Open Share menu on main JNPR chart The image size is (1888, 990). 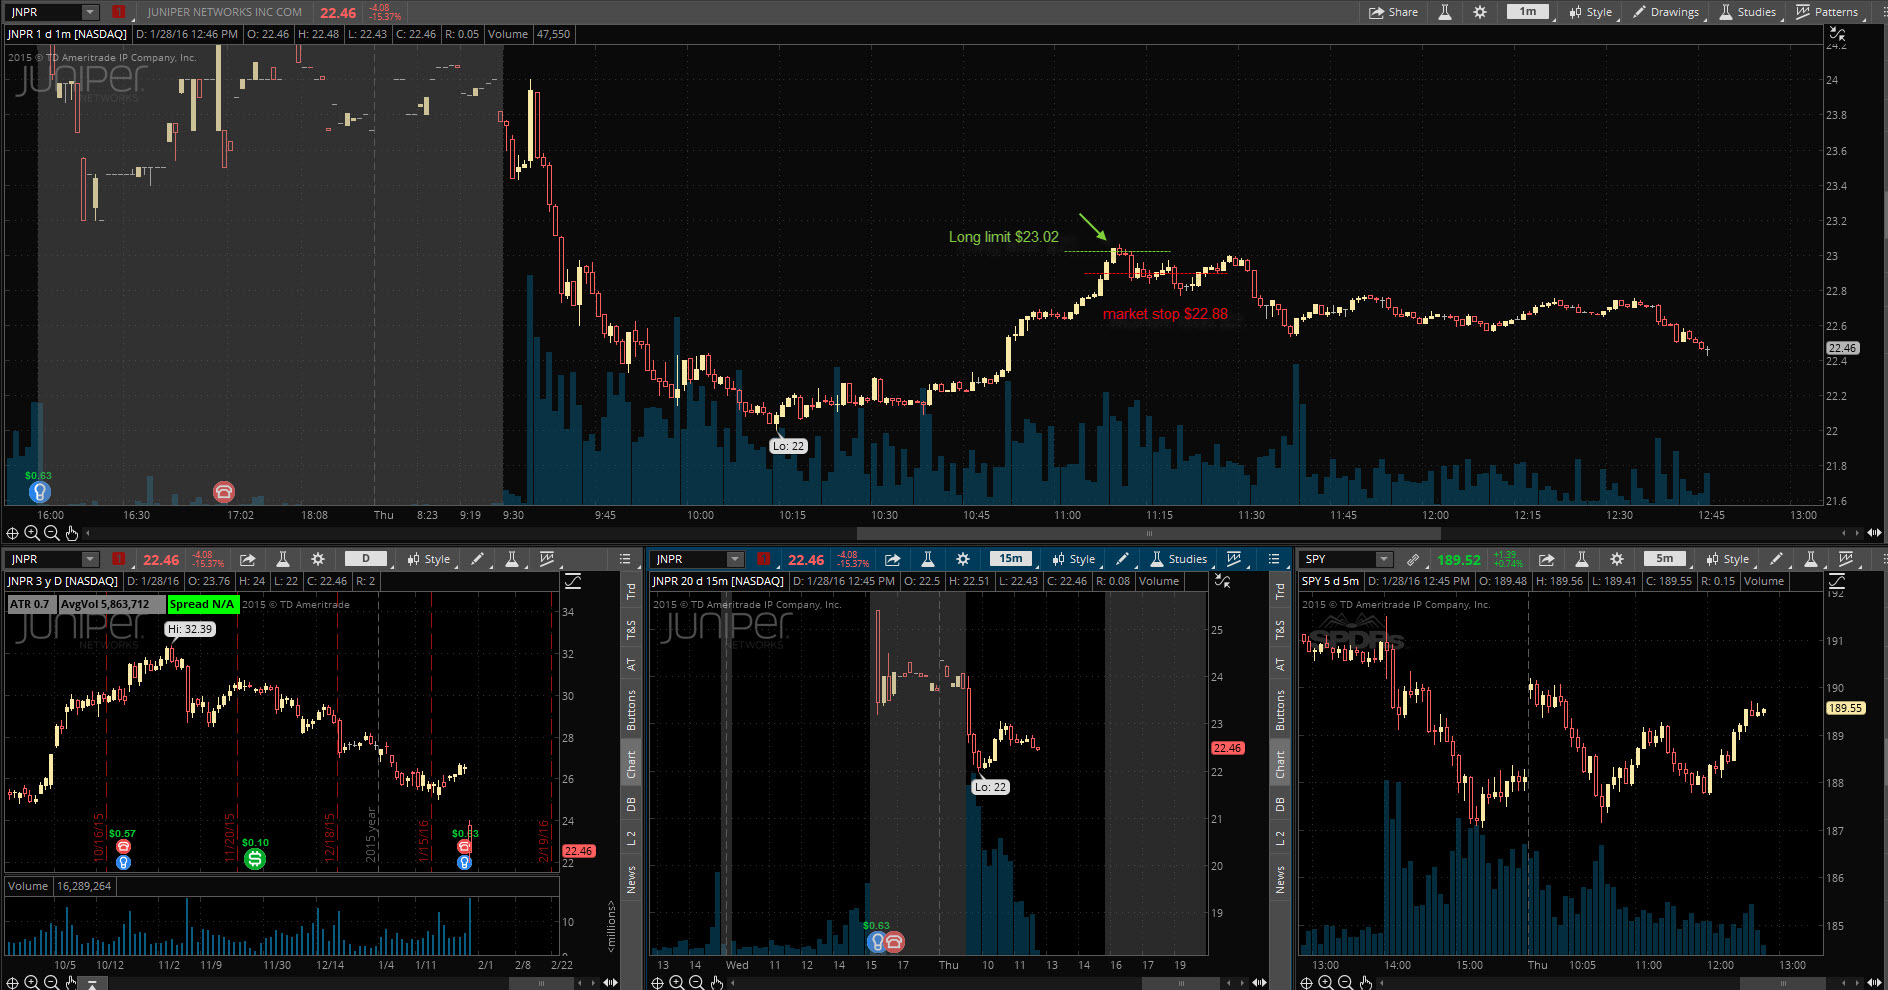[x=1393, y=12]
